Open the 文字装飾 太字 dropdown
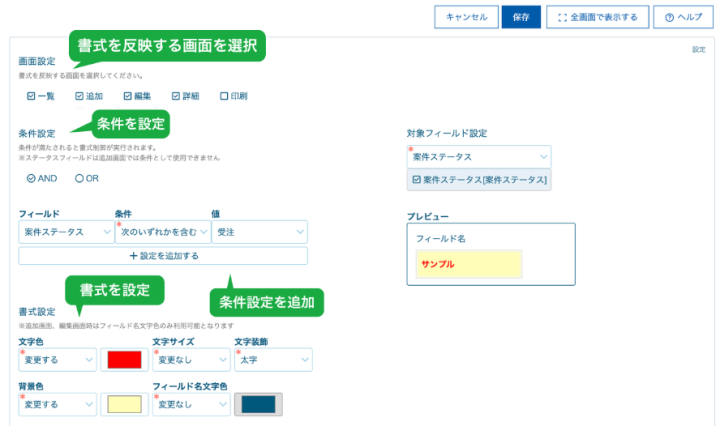720x426 pixels. (x=272, y=359)
